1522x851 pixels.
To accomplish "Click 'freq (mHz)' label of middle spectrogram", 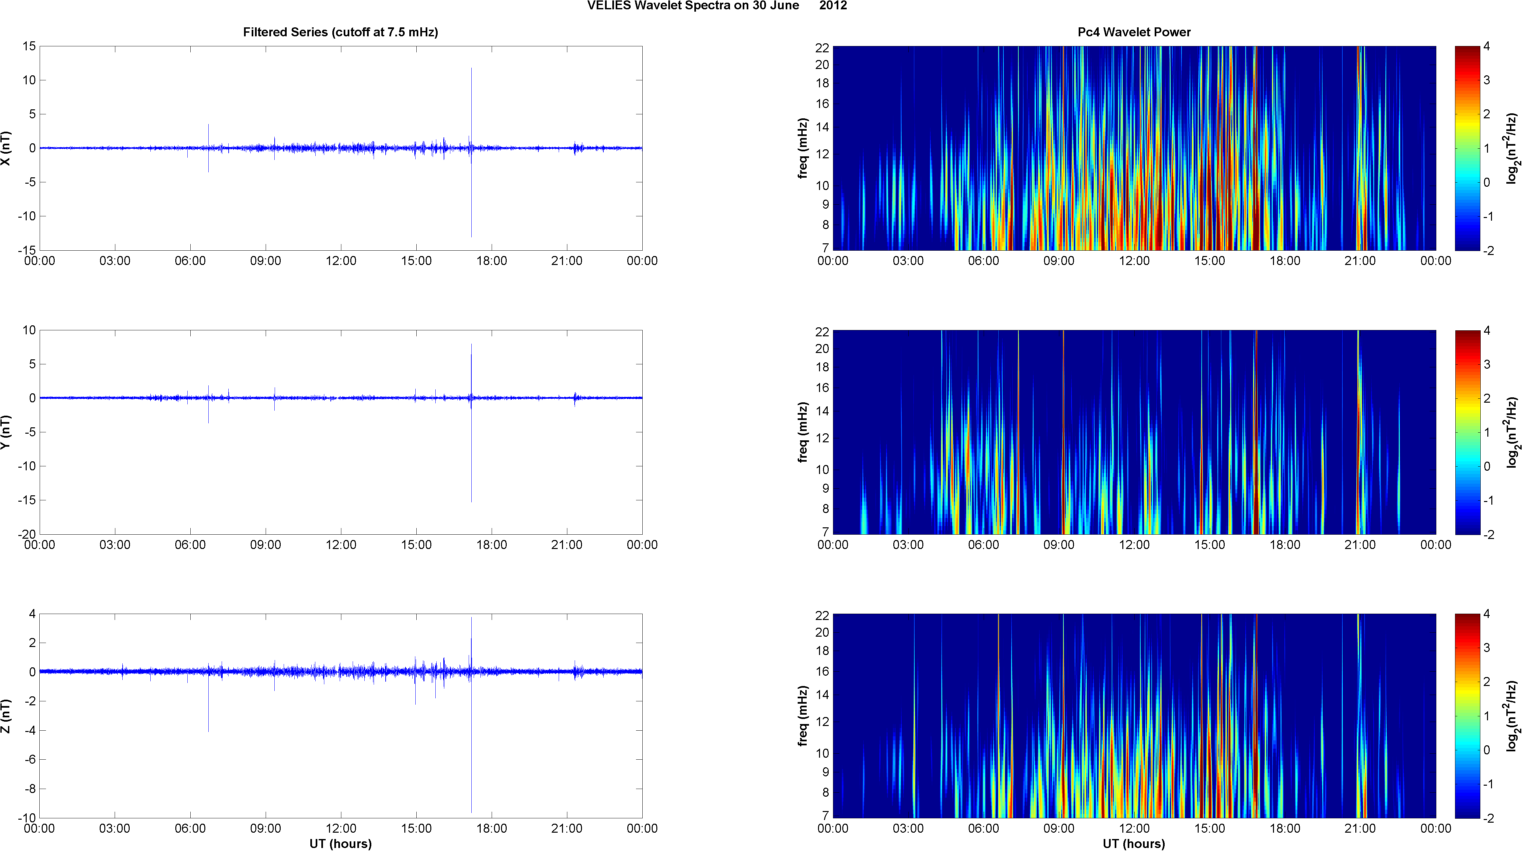I will pyautogui.click(x=803, y=432).
